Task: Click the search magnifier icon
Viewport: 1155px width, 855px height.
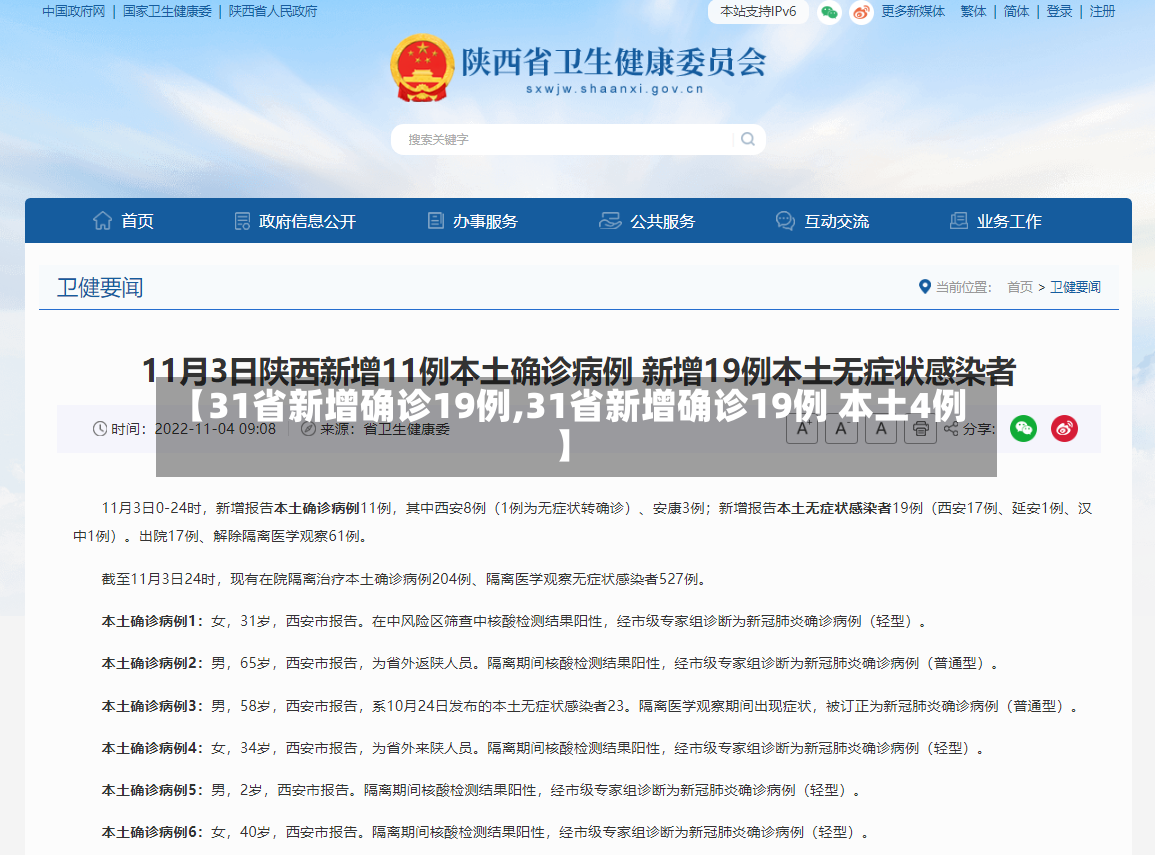Action: tap(748, 139)
